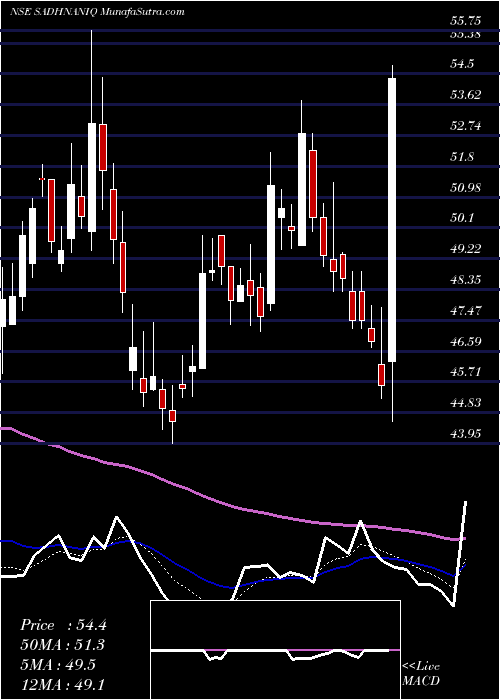500x700 pixels.
Task: Click the 55.75 price axis label
Action: point(466,21)
